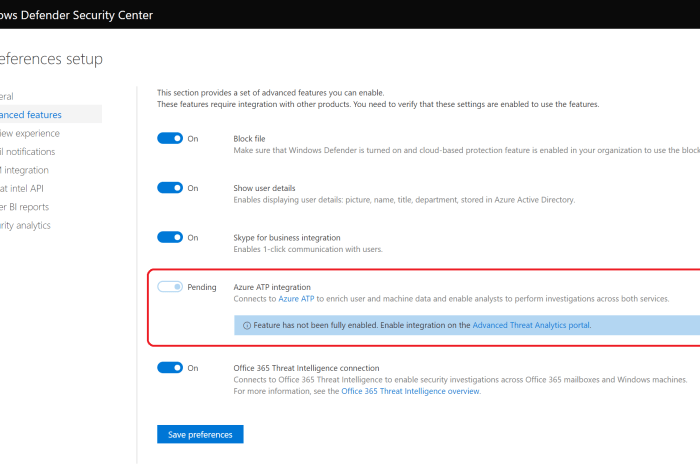Toggle Skype for business integration off
Screen dimensions: 700x476
point(170,237)
